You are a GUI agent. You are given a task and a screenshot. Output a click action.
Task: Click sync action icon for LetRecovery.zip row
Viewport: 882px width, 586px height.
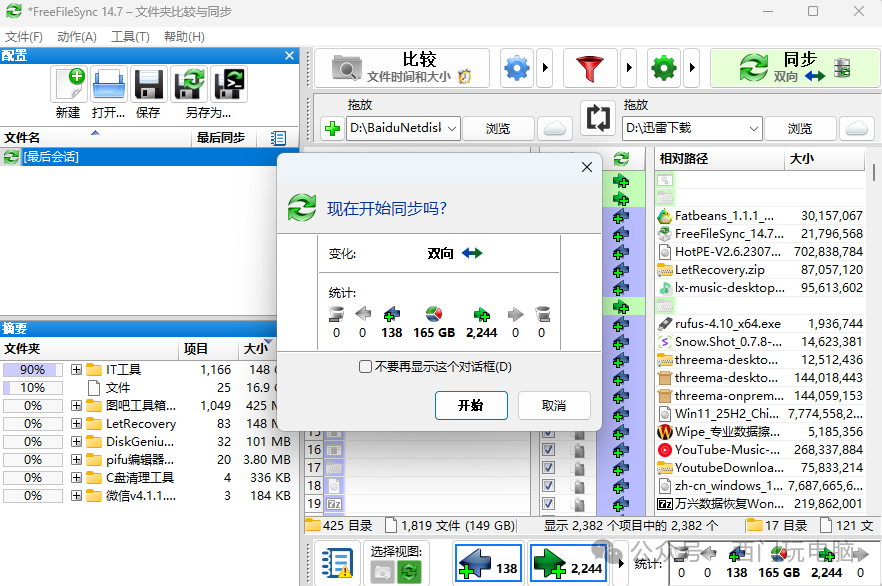tap(621, 270)
